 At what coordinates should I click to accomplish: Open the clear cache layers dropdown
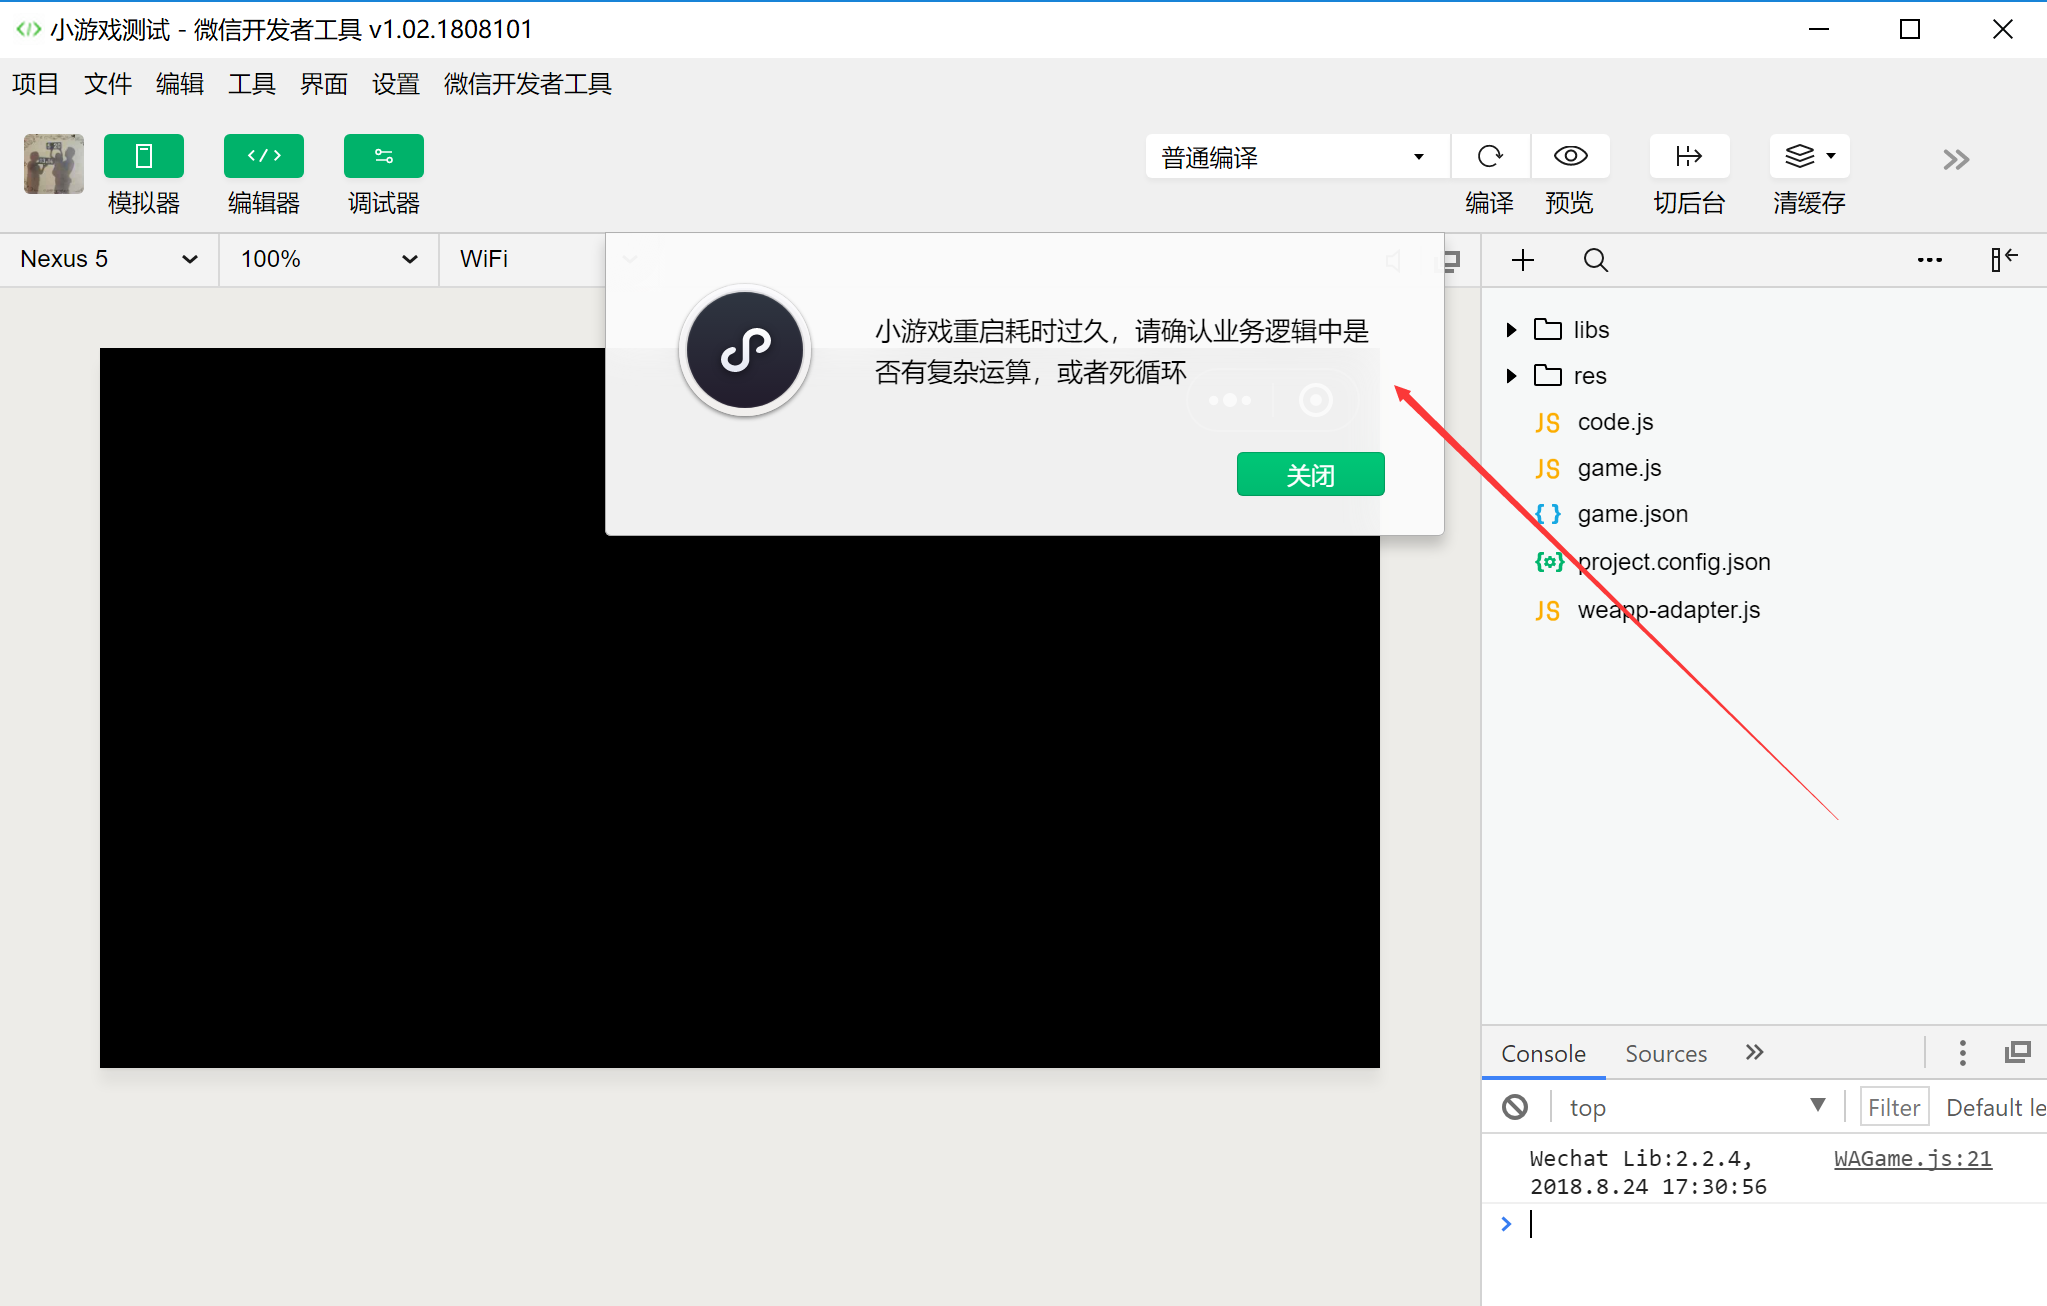pyautogui.click(x=1809, y=156)
